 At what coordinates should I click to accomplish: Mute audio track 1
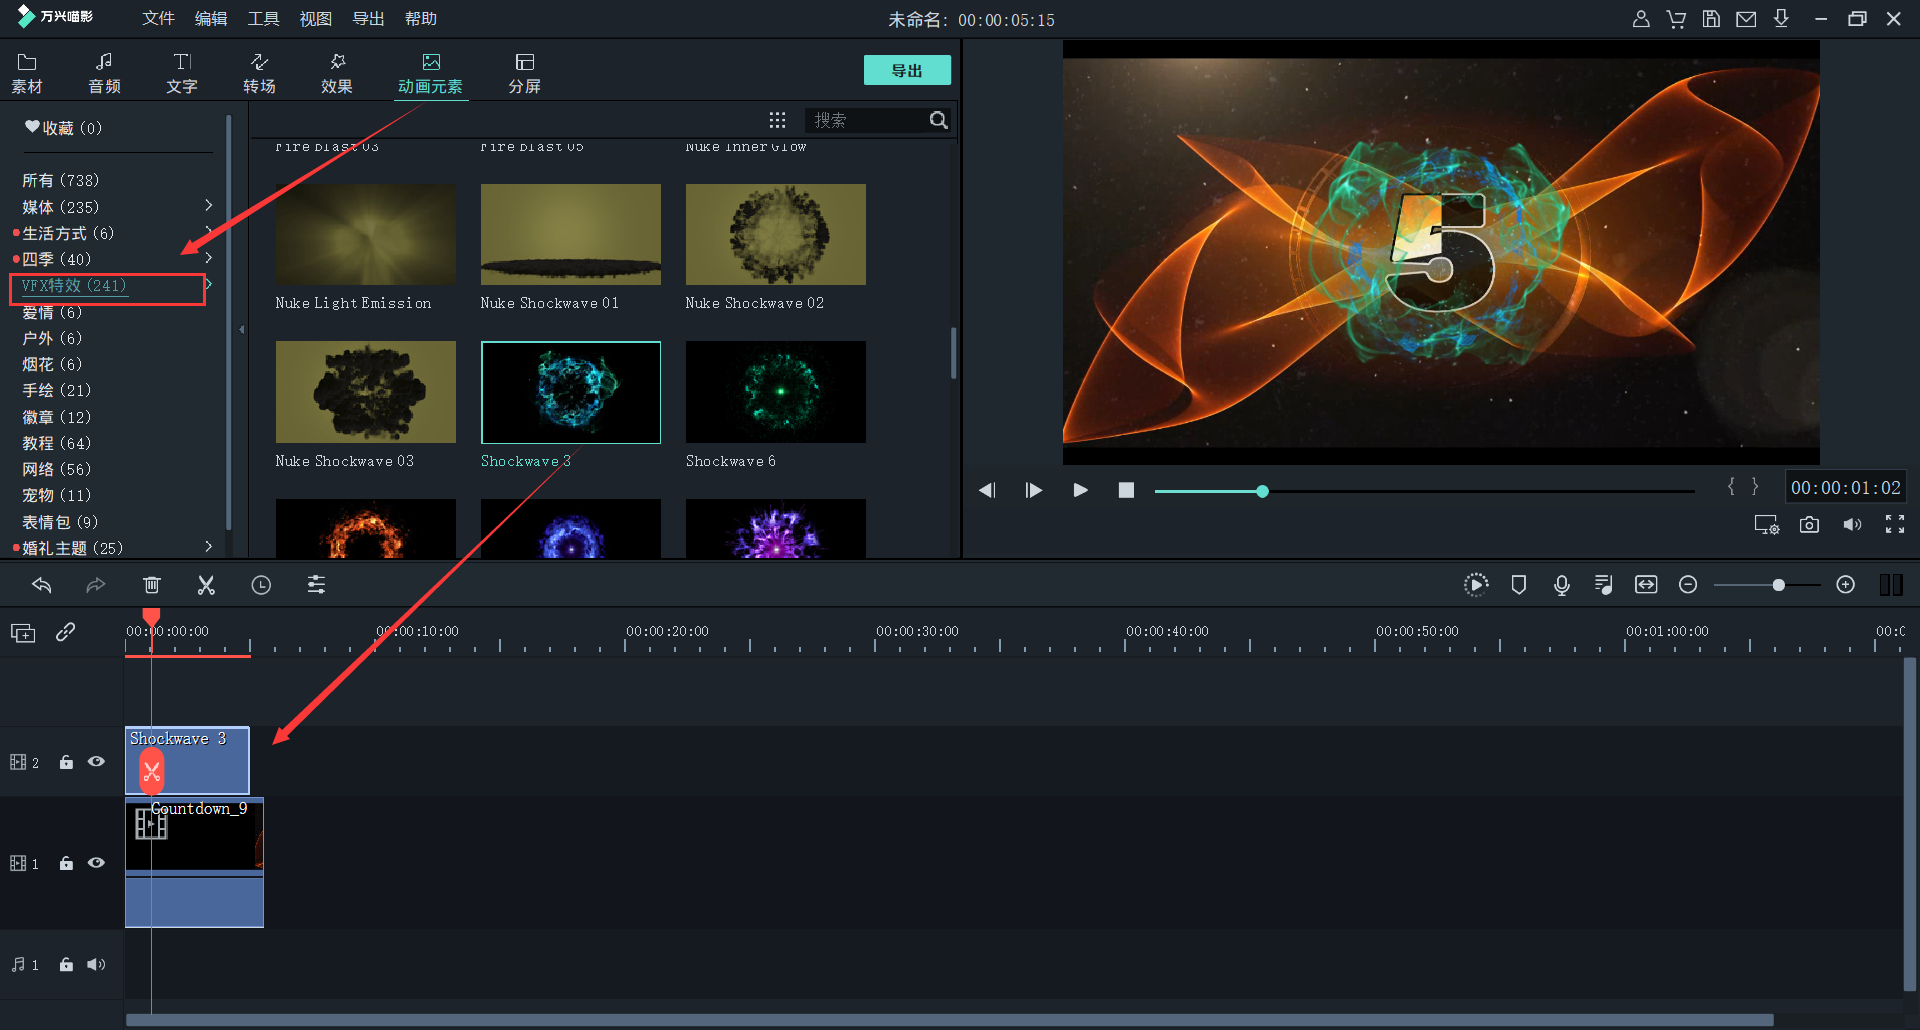click(96, 964)
